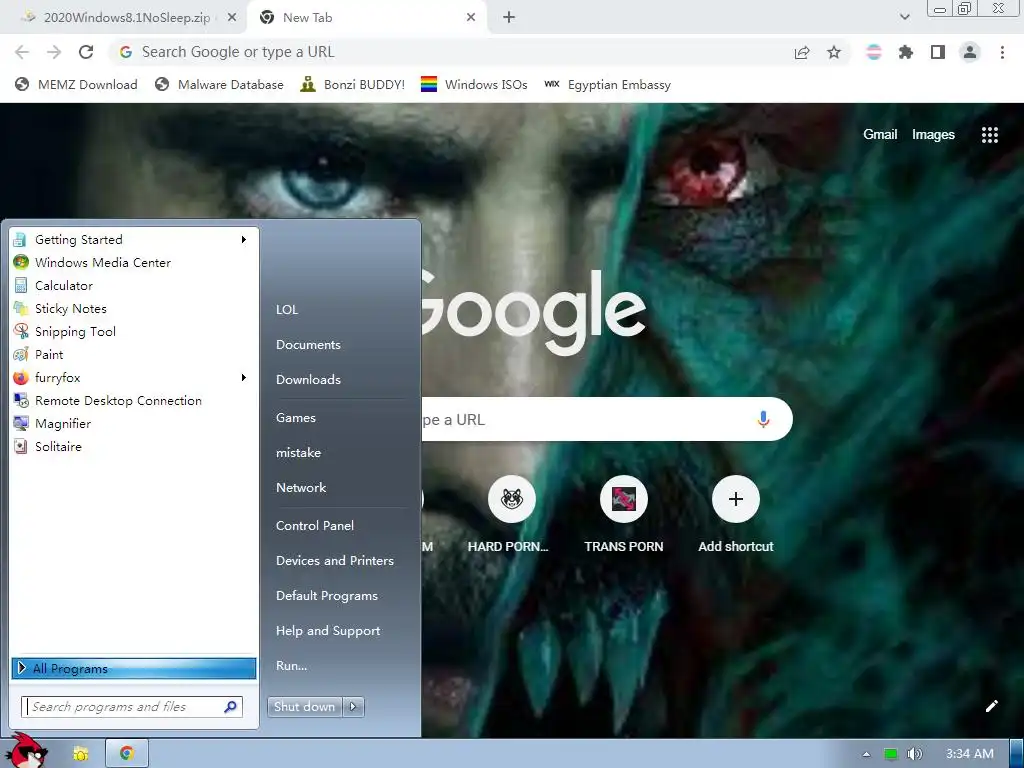Go forward with Chrome's forward arrow
This screenshot has width=1024, height=768.
click(x=54, y=52)
